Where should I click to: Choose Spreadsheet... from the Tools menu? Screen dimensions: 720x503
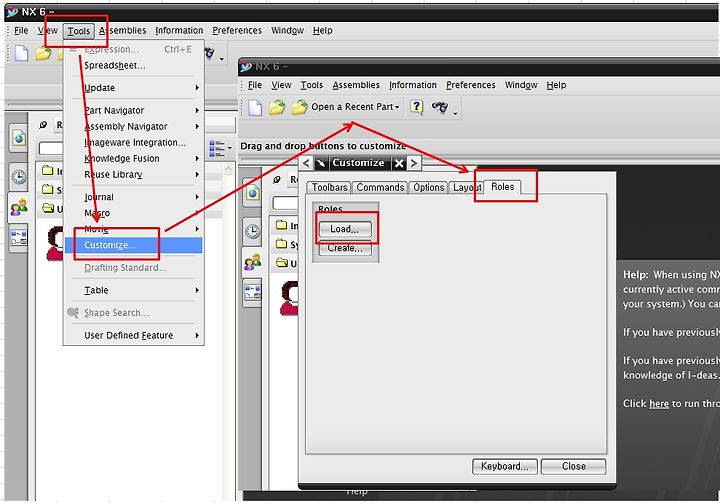(133, 65)
